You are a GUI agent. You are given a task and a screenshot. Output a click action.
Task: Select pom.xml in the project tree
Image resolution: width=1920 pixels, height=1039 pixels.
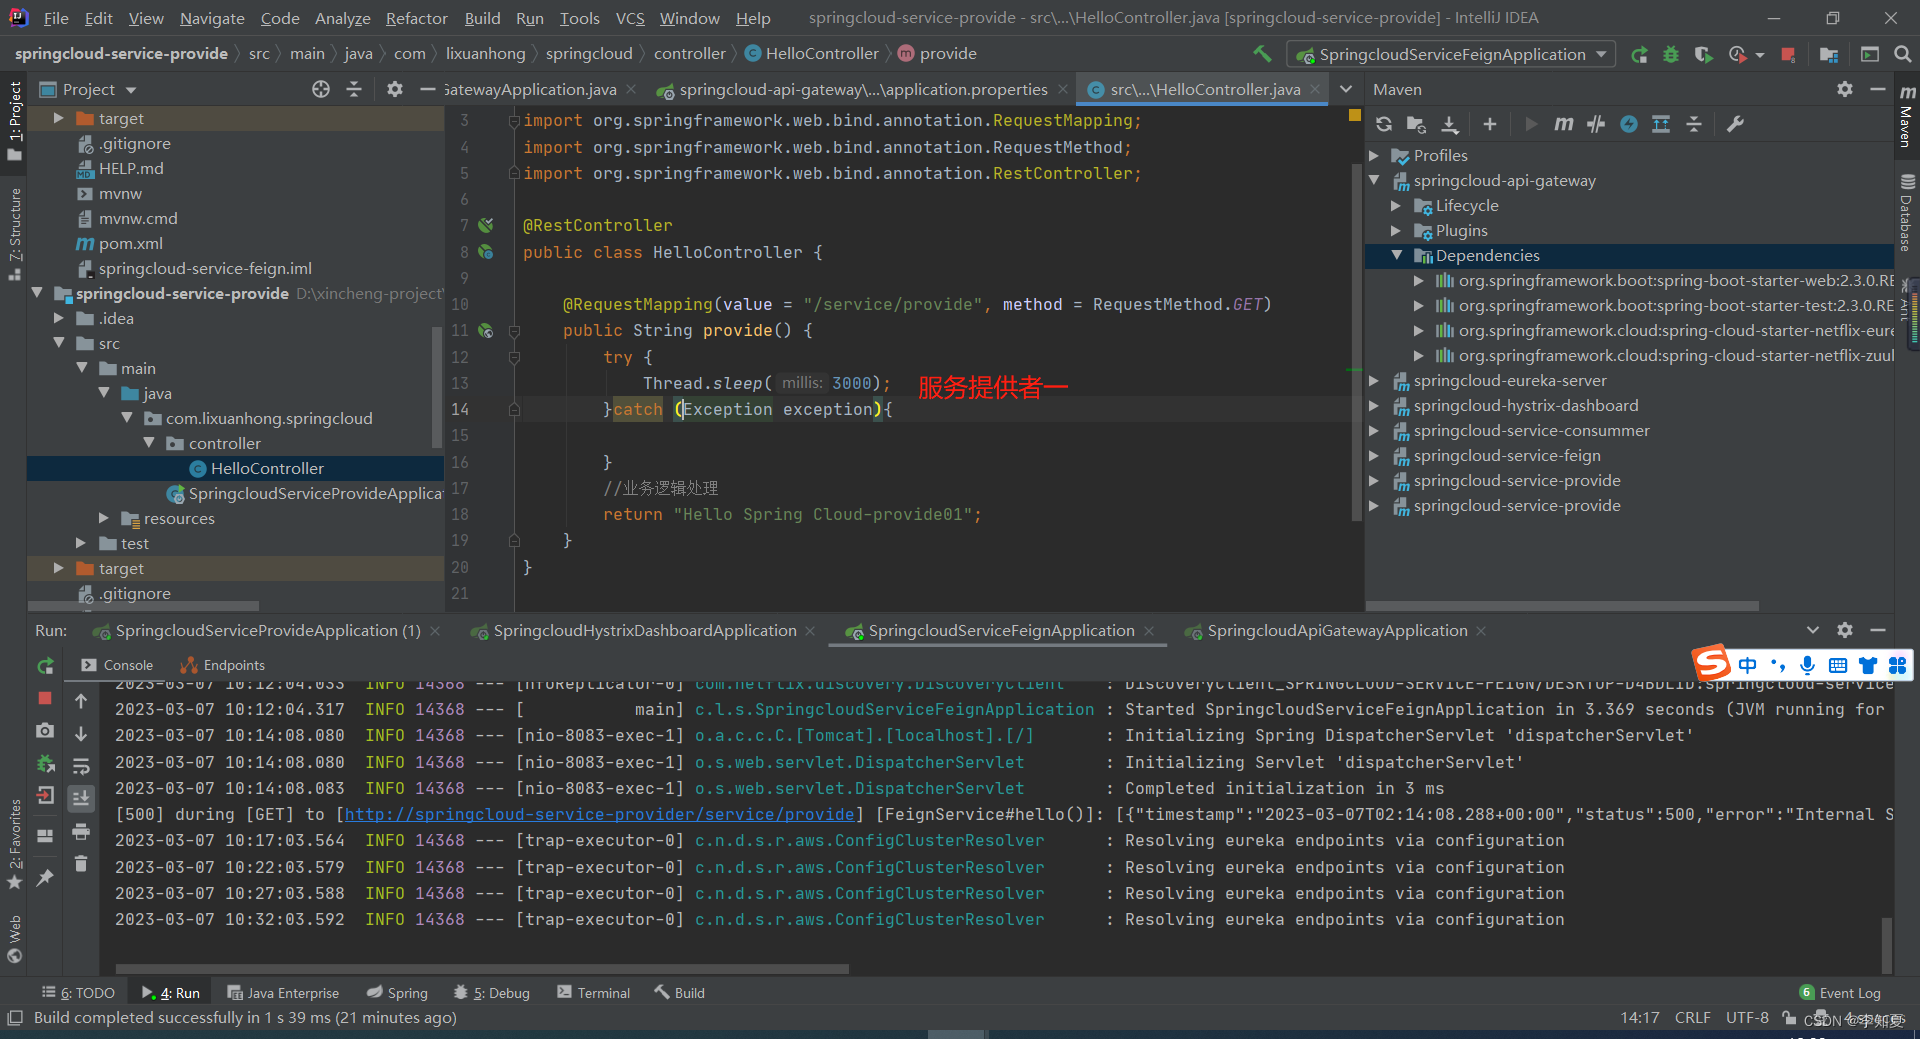pyautogui.click(x=130, y=244)
